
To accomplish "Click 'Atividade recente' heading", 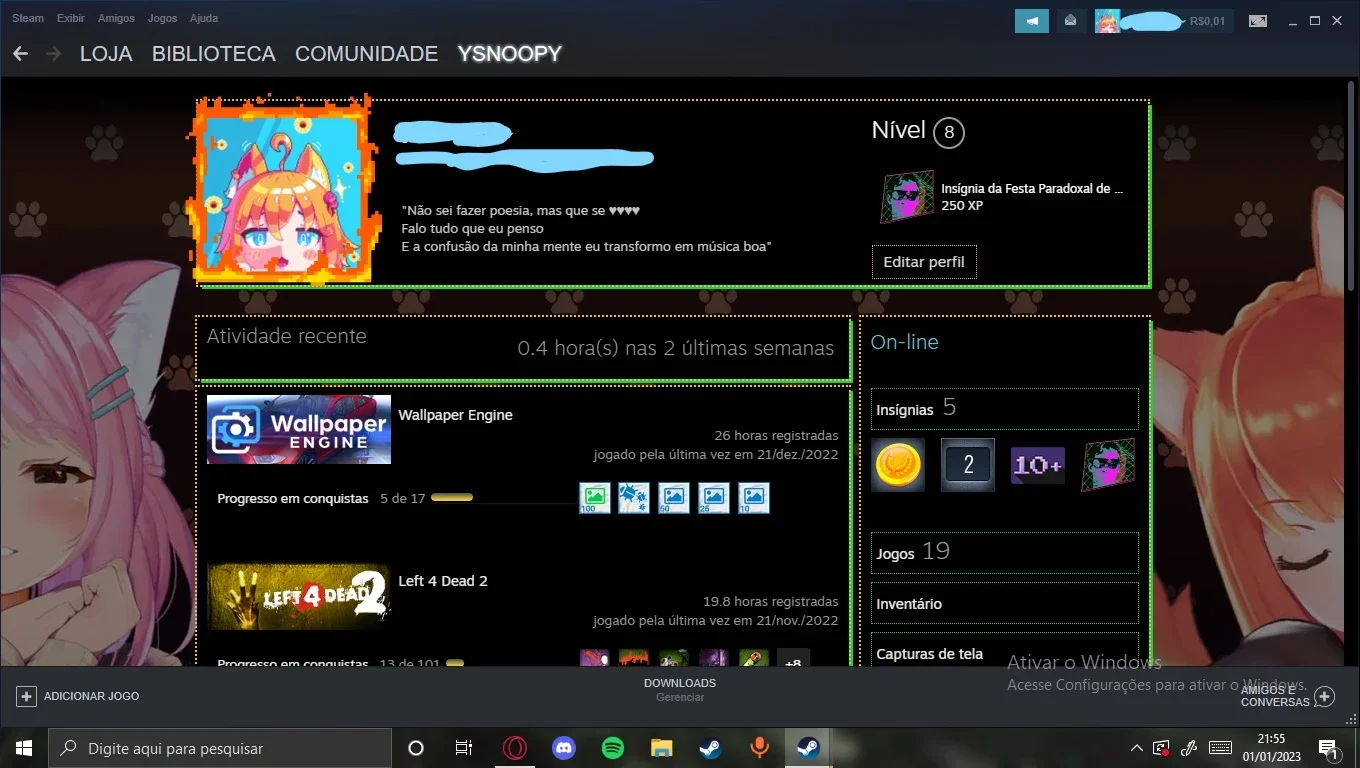I will [x=287, y=337].
